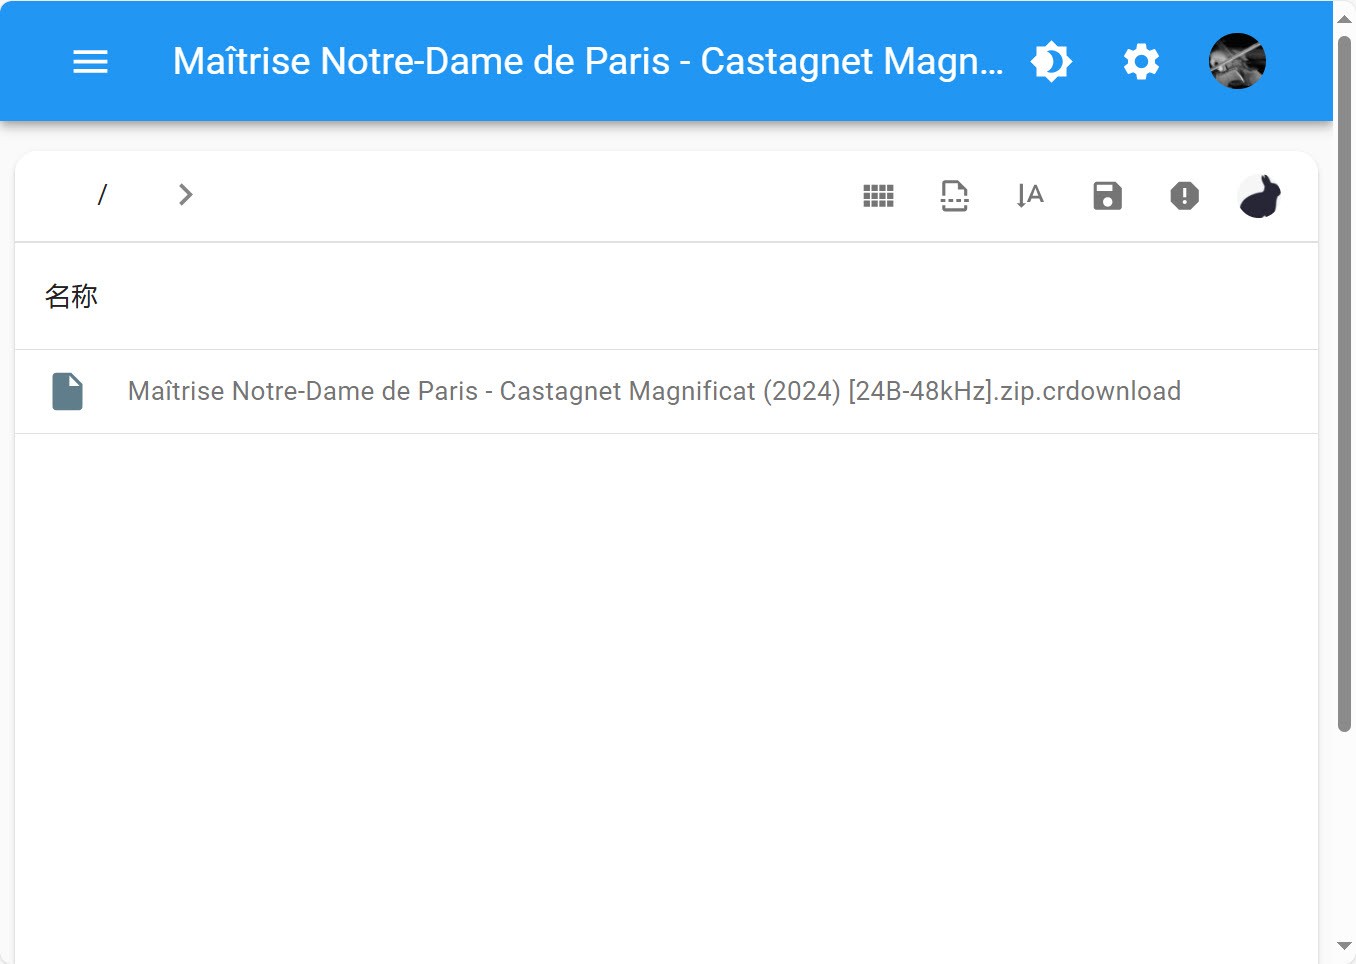Switch to grid view layout
1356x964 pixels.
[x=878, y=196]
